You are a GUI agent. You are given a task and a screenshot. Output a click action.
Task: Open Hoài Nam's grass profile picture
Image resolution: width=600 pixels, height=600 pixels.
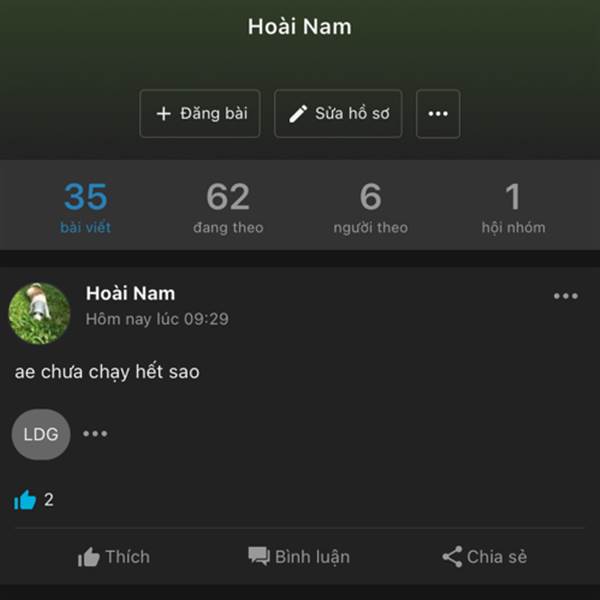point(39,313)
